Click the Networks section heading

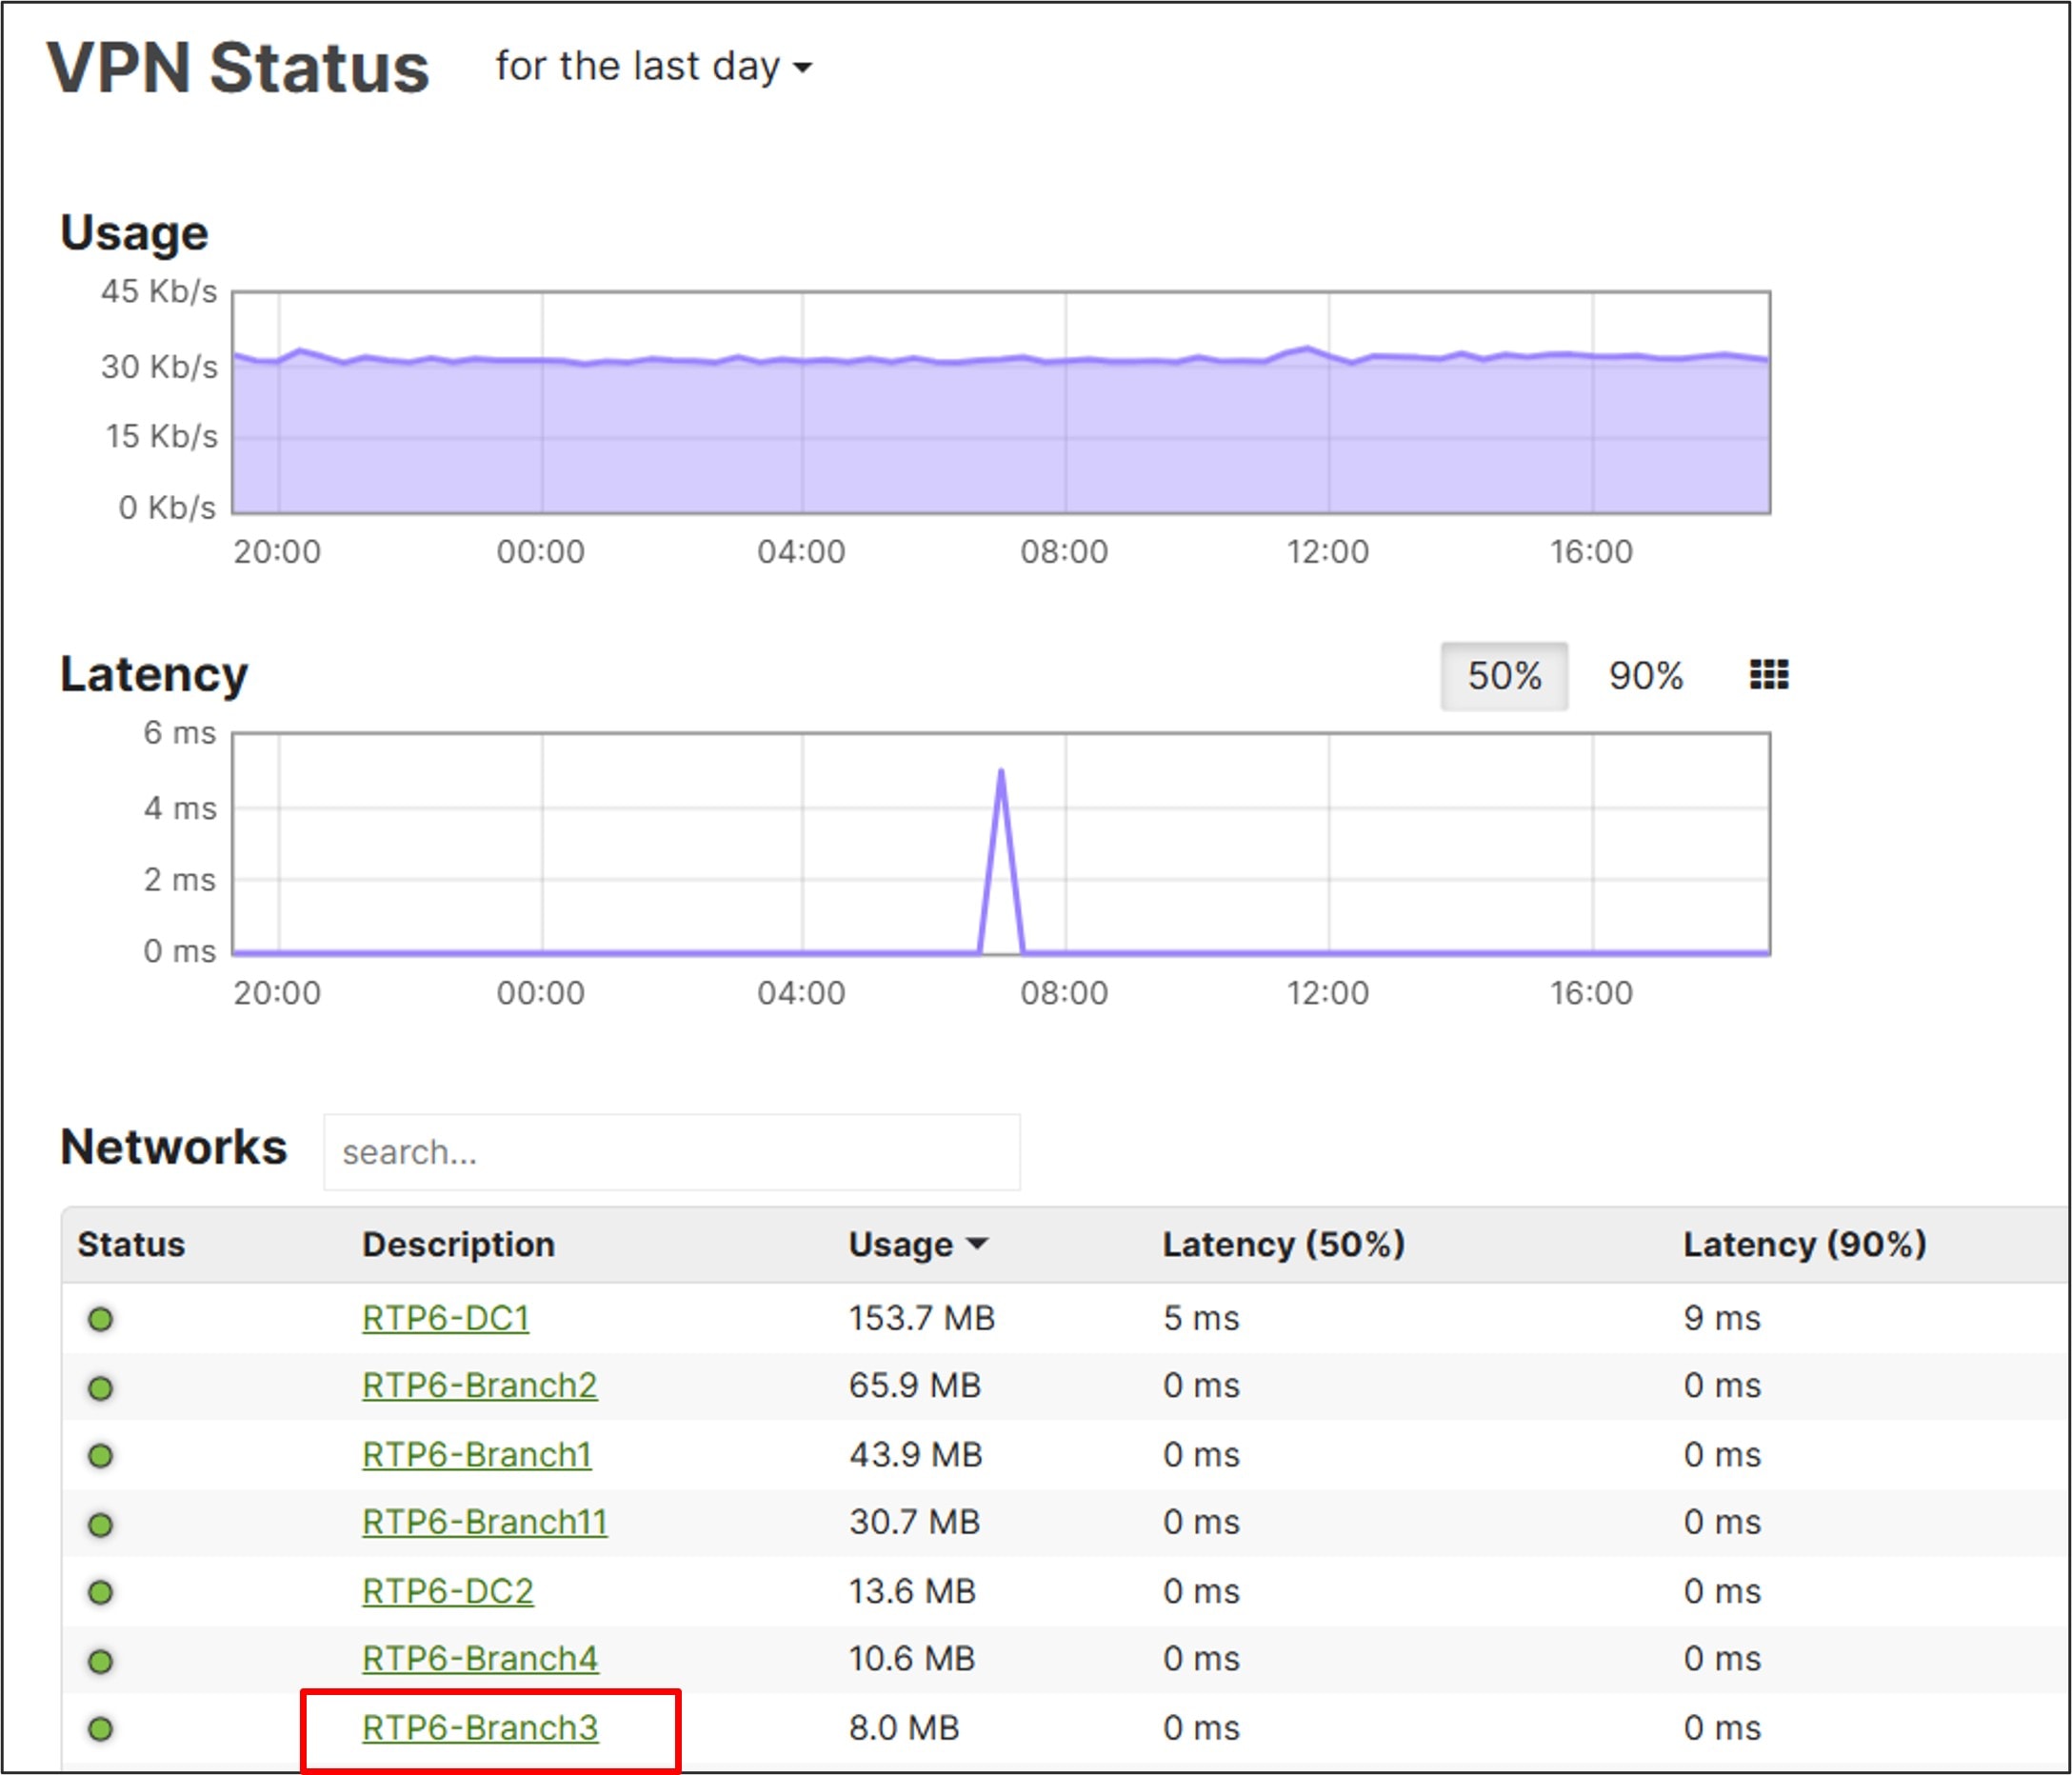point(174,1146)
